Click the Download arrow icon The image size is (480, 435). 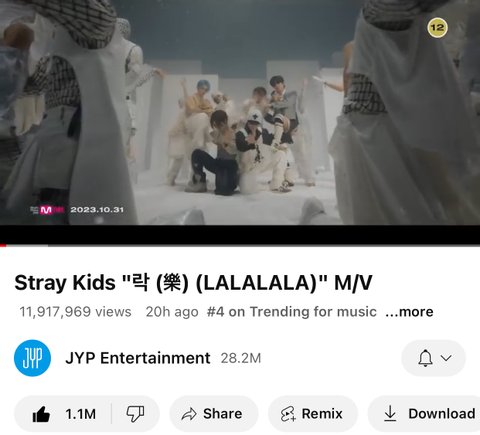coord(390,414)
